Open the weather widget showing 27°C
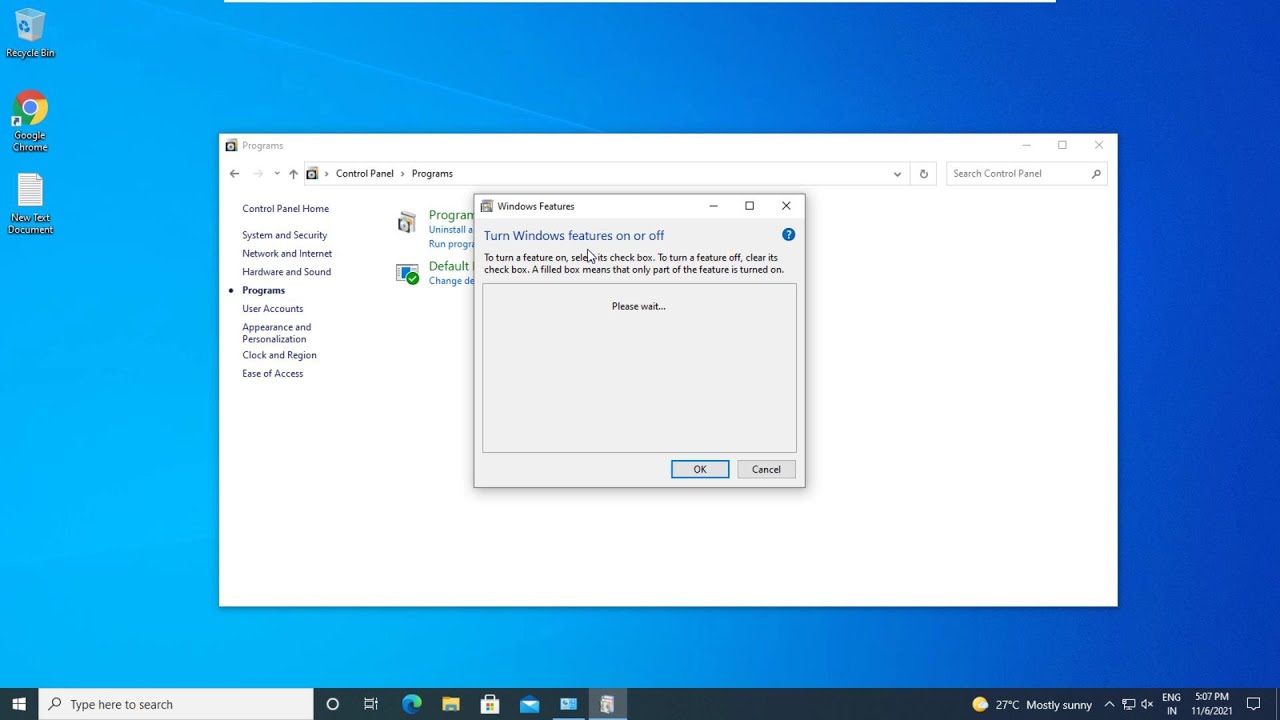 [1031, 704]
